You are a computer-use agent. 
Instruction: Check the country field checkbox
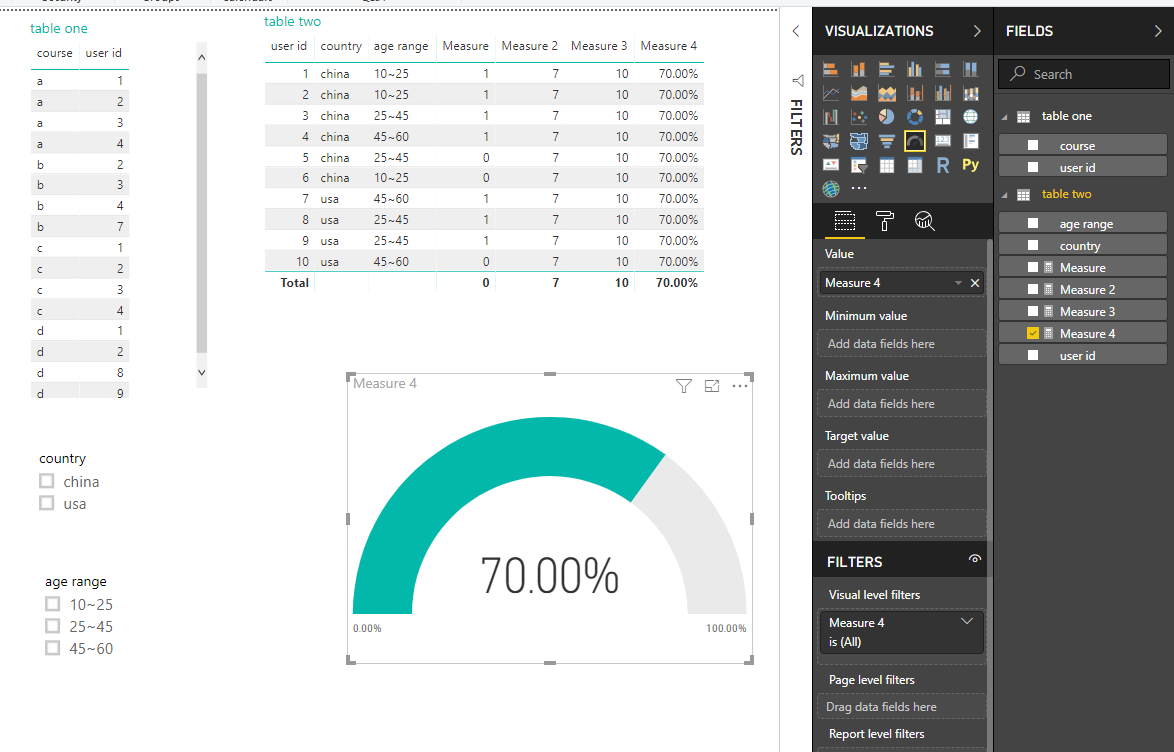tap(1032, 245)
